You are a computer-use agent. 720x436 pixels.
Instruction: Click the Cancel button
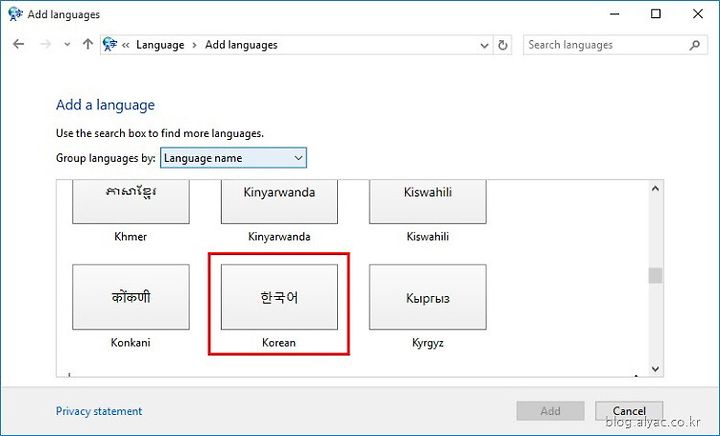tap(629, 411)
